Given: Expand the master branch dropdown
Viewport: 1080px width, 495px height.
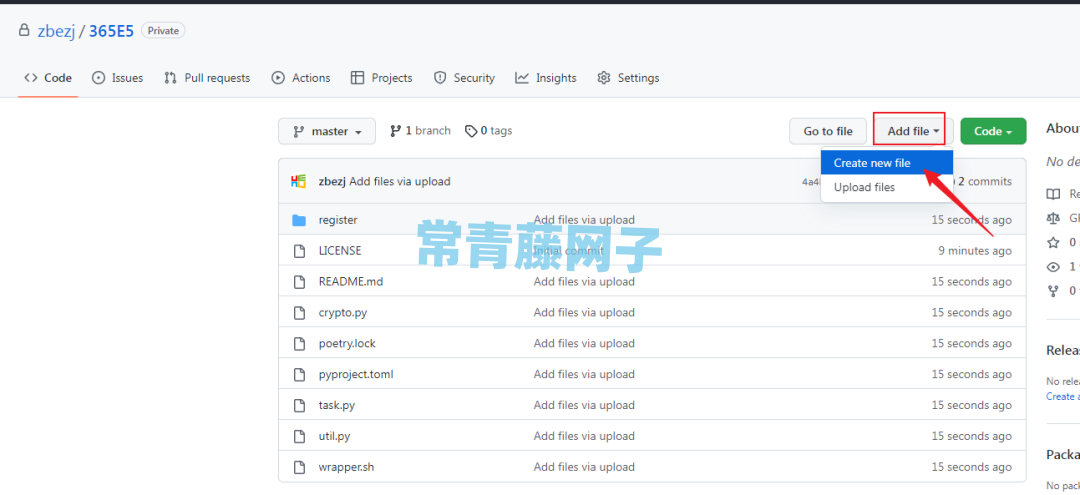Looking at the screenshot, I should click(327, 131).
